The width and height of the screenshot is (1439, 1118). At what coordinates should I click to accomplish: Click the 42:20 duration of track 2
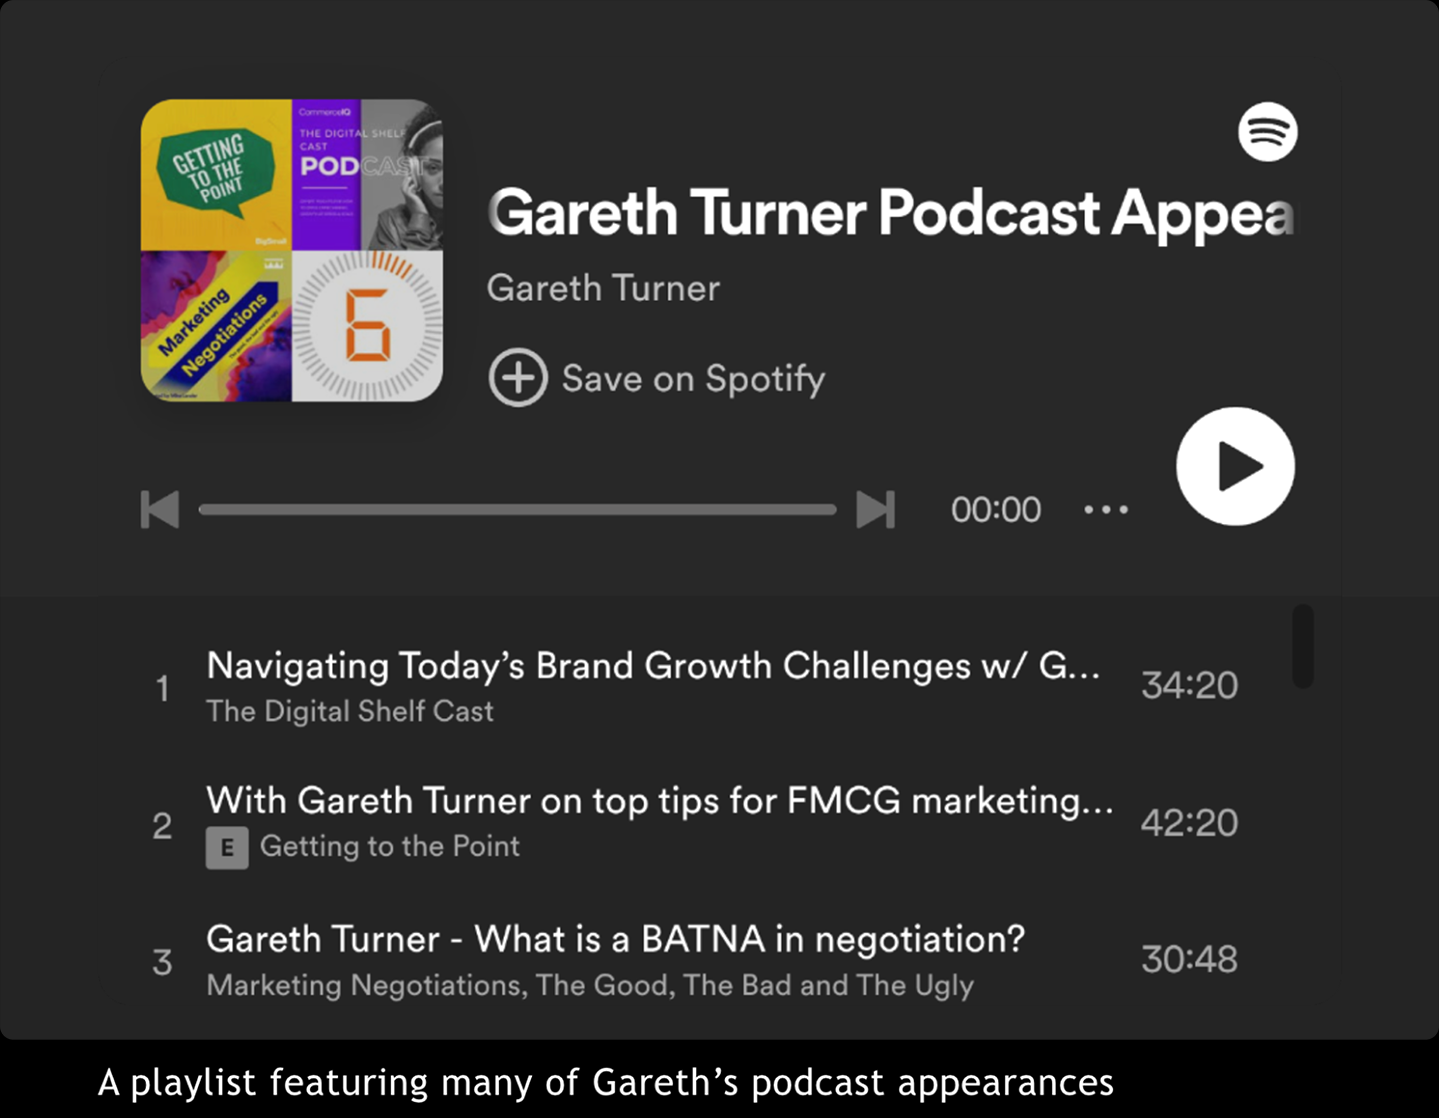pyautogui.click(x=1190, y=822)
